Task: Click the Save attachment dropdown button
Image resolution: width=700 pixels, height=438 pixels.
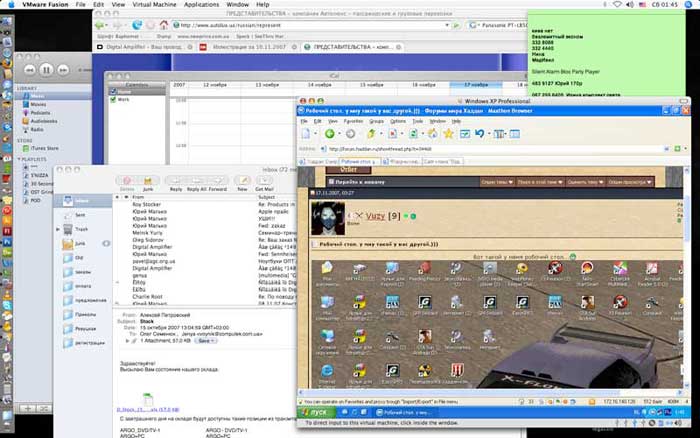Action: click(206, 341)
